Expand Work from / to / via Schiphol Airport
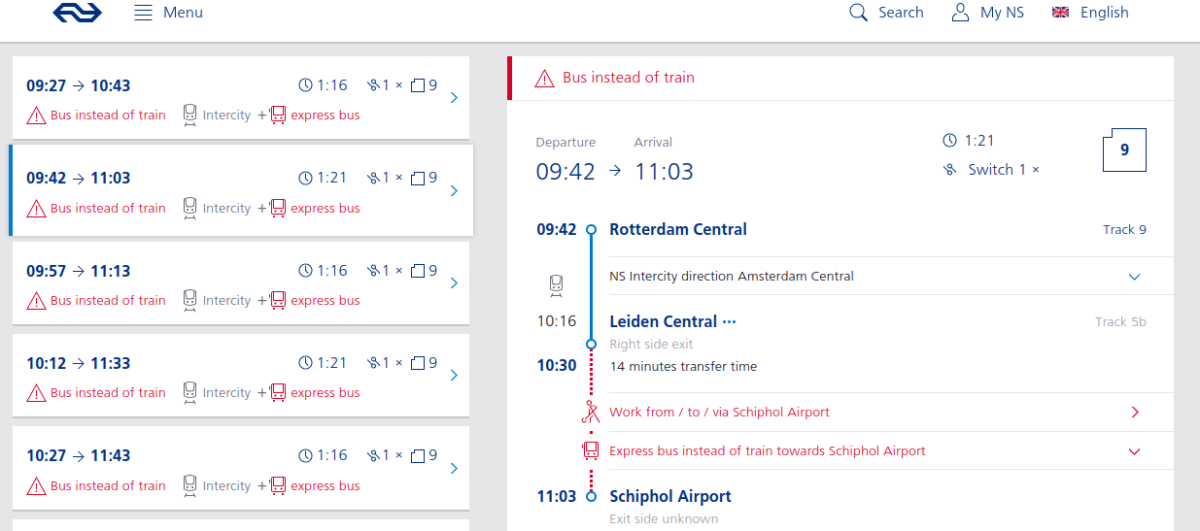The width and height of the screenshot is (1200, 531). [x=1134, y=412]
